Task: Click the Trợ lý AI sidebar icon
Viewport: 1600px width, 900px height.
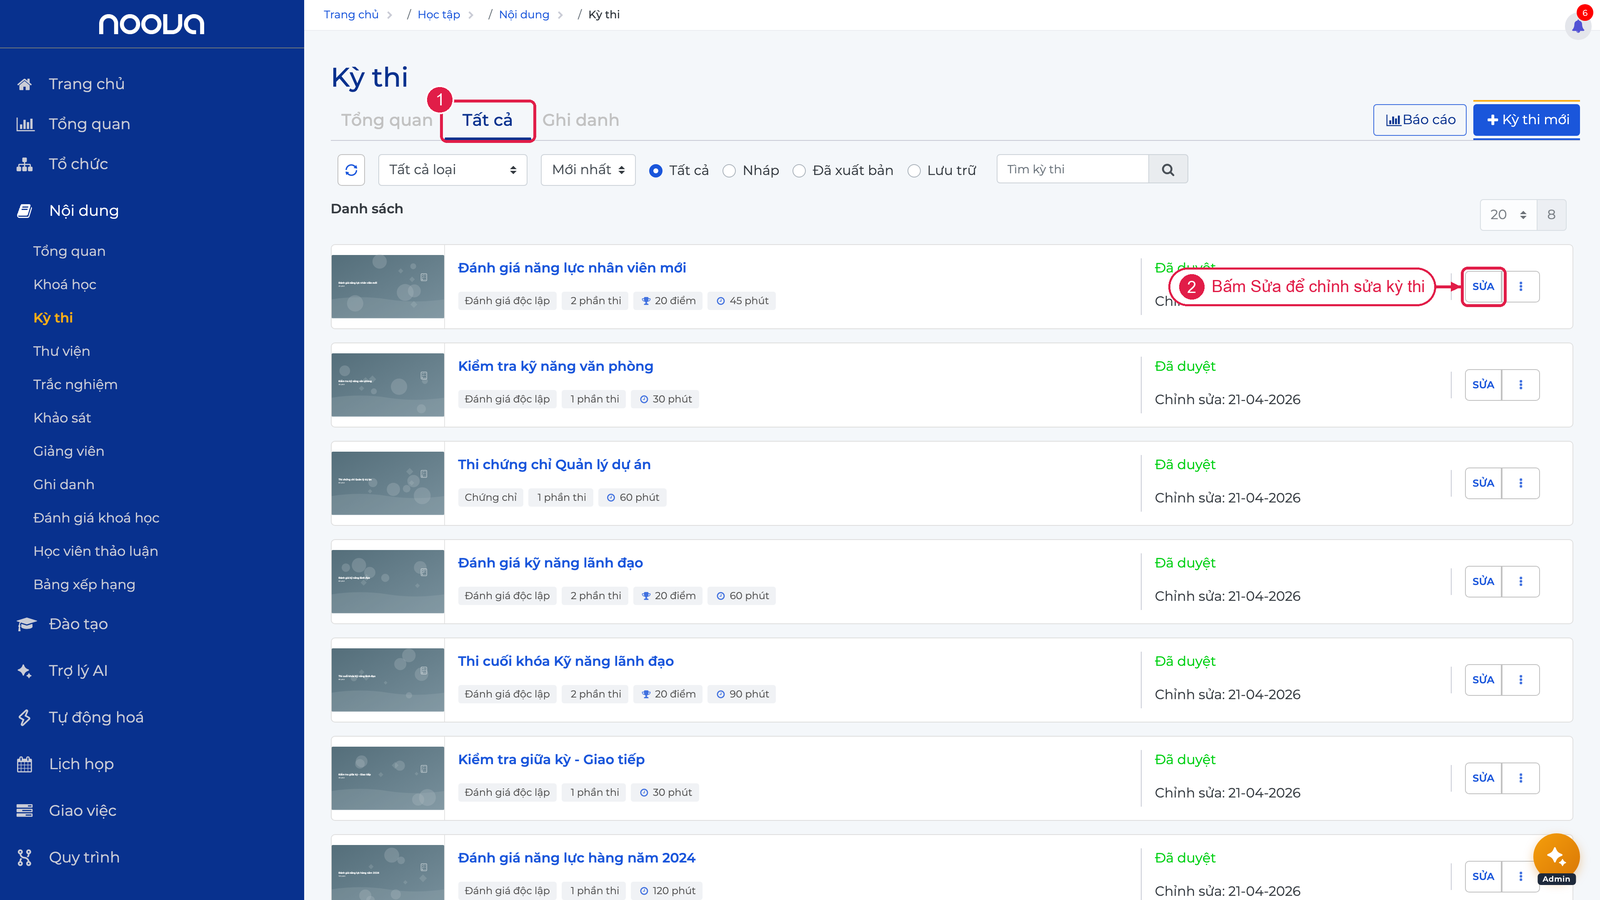Action: (x=25, y=671)
